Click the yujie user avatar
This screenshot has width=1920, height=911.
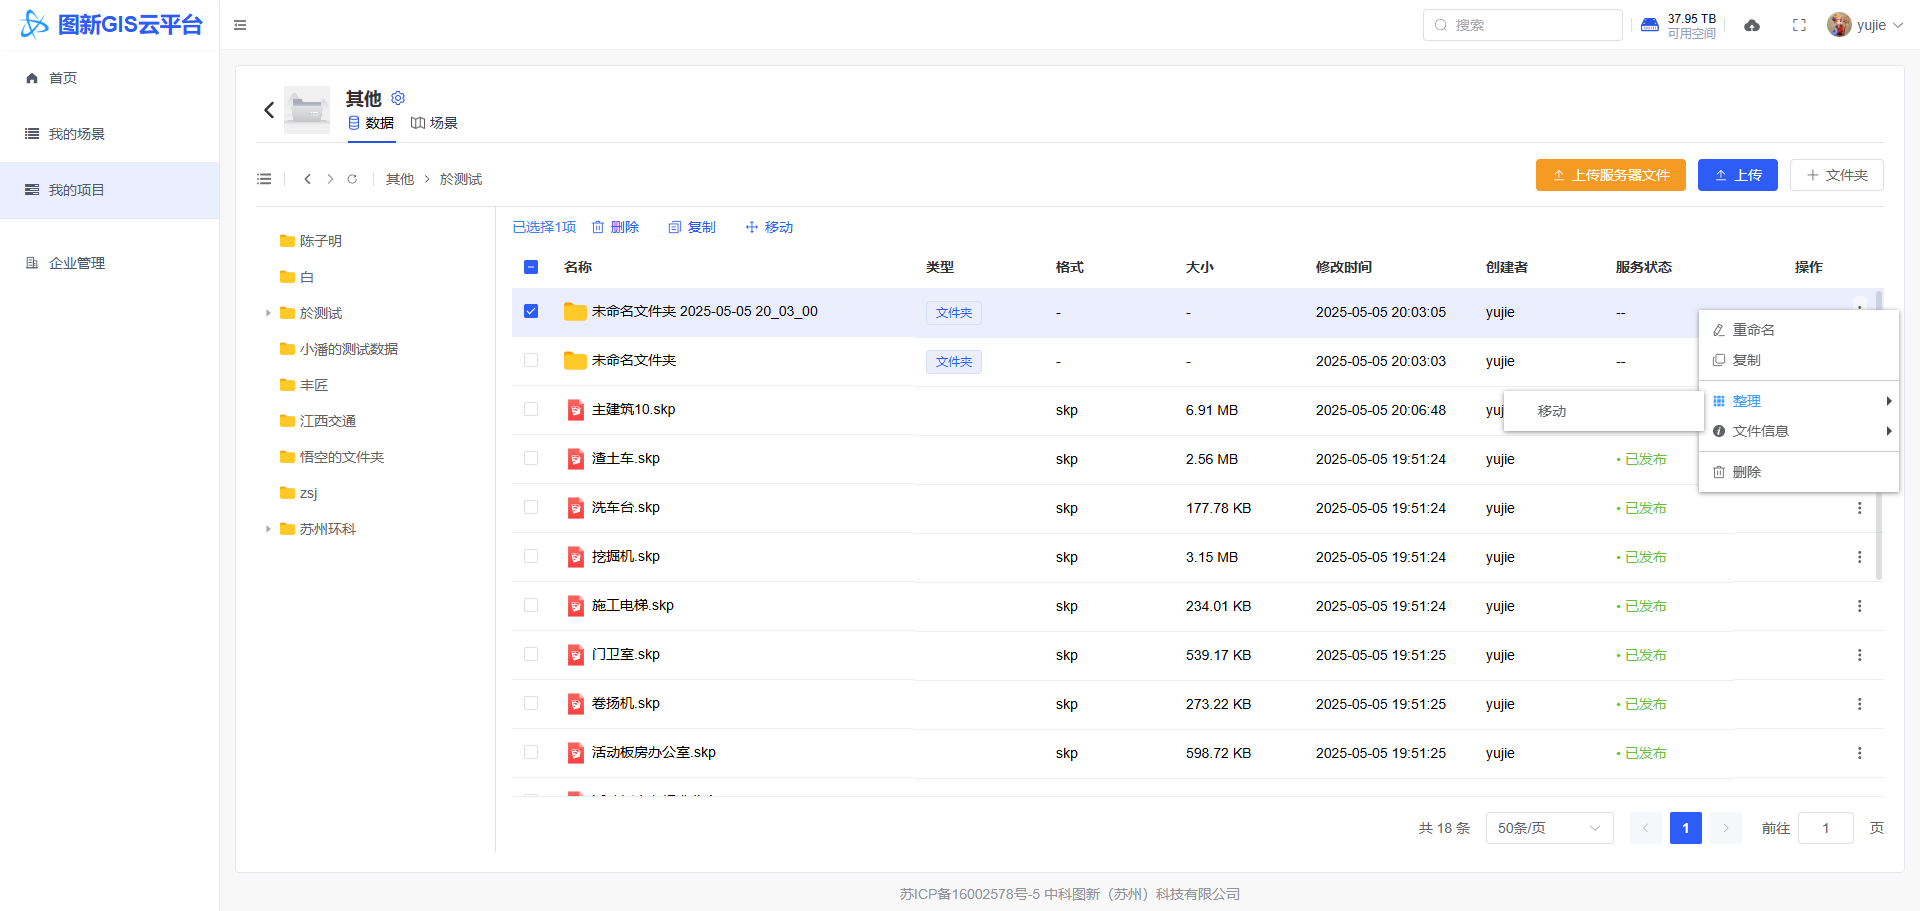pyautogui.click(x=1839, y=25)
